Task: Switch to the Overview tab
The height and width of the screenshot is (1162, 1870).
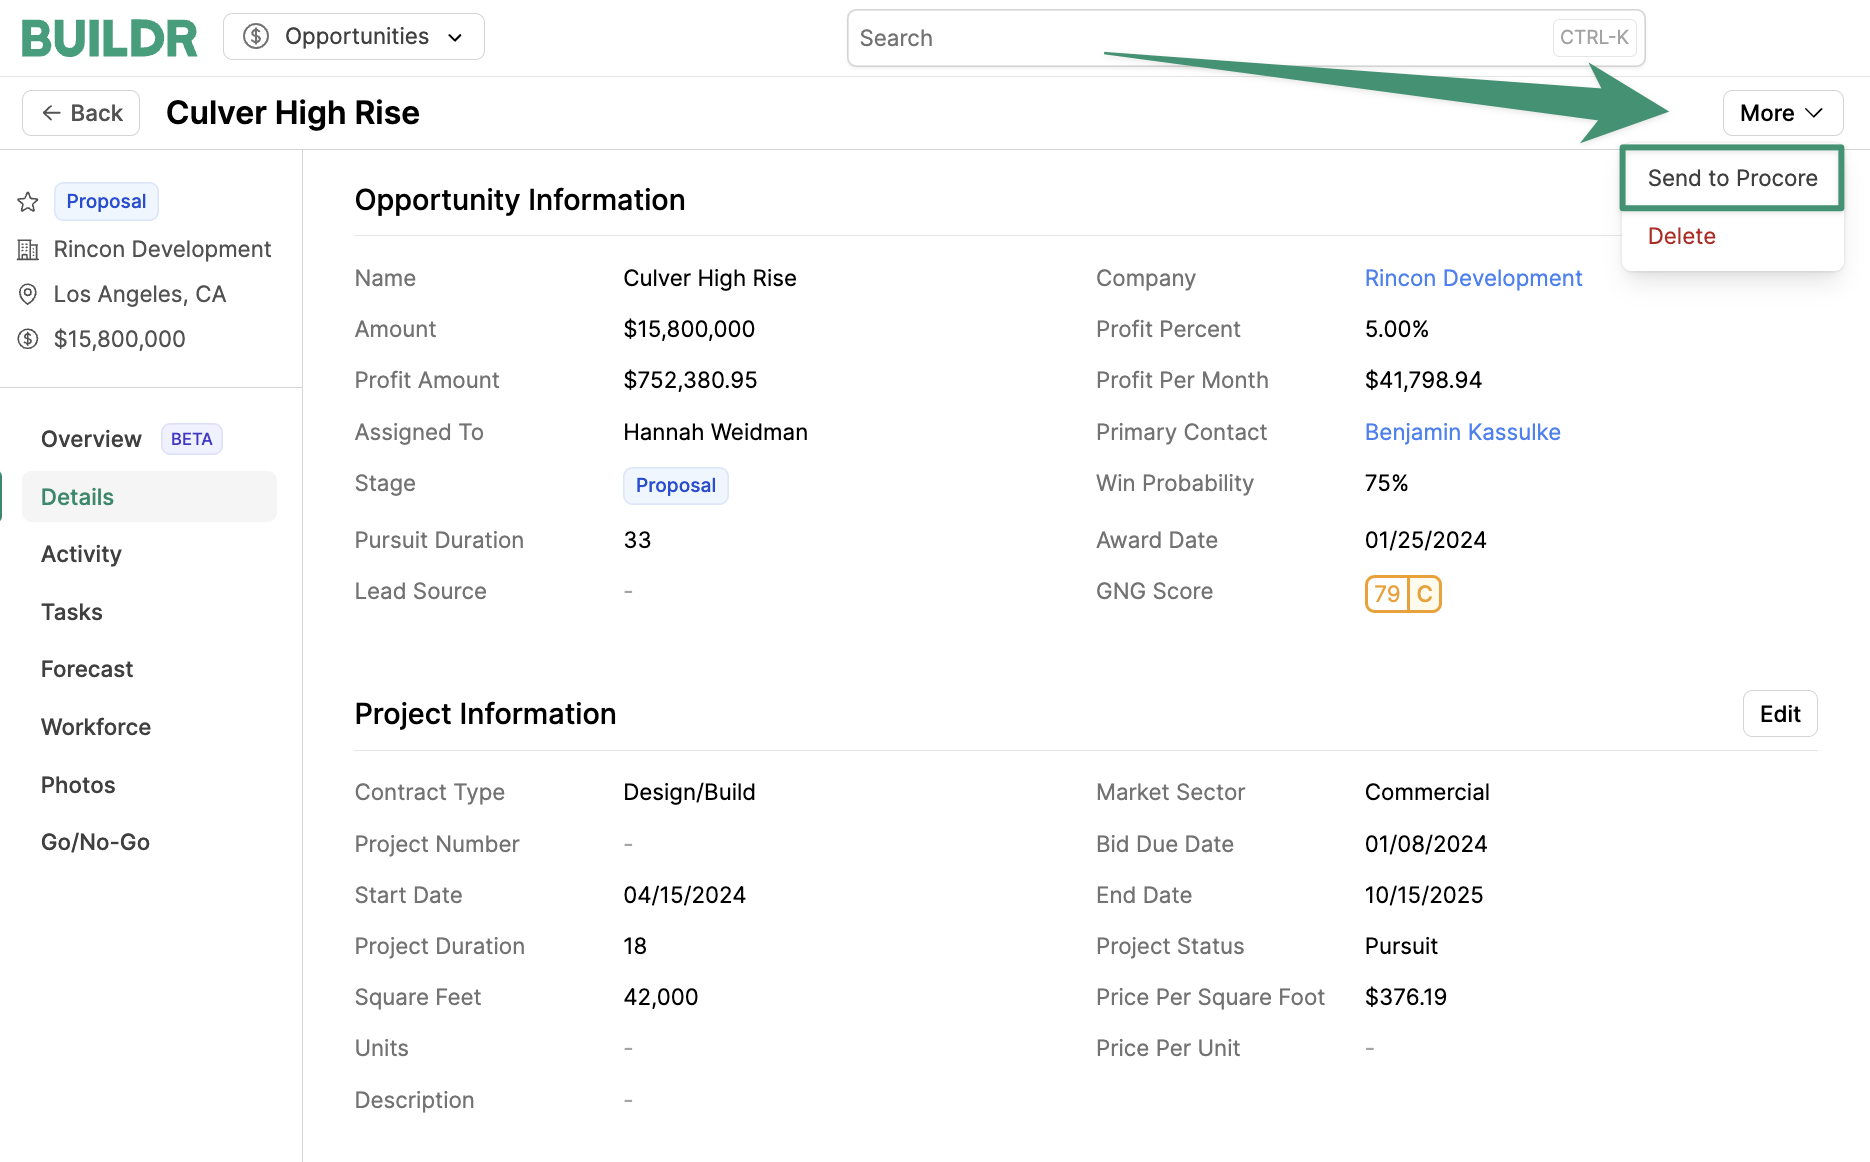Action: pyautogui.click(x=91, y=439)
